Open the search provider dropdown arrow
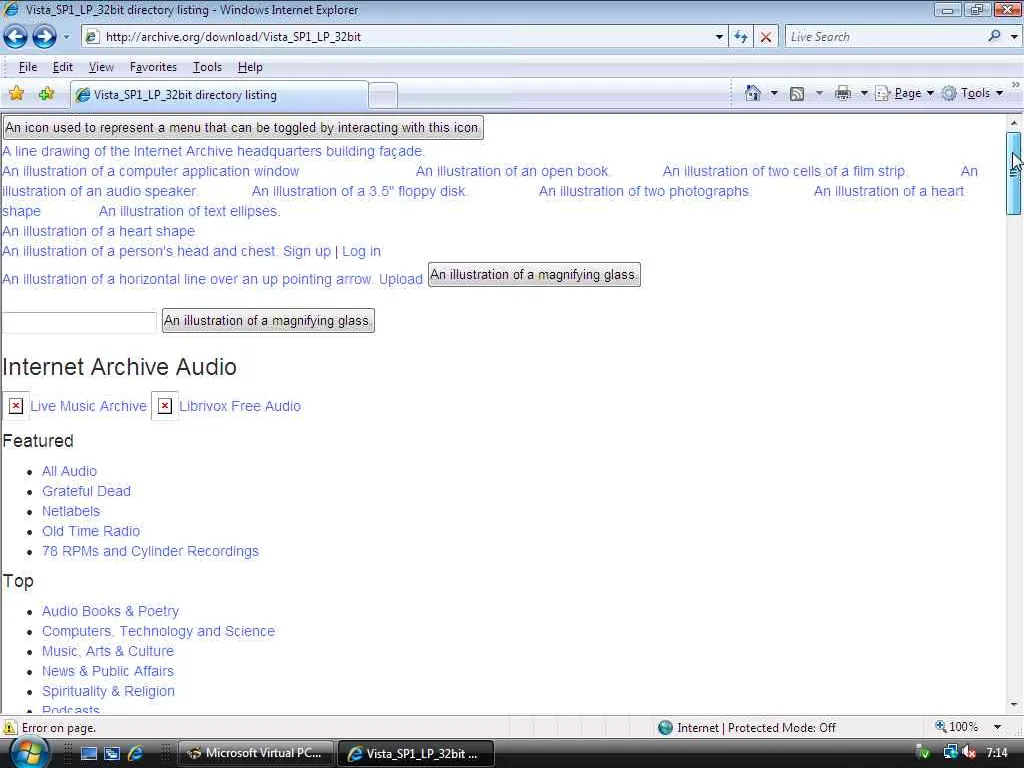This screenshot has height=768, width=1024. [x=1014, y=37]
